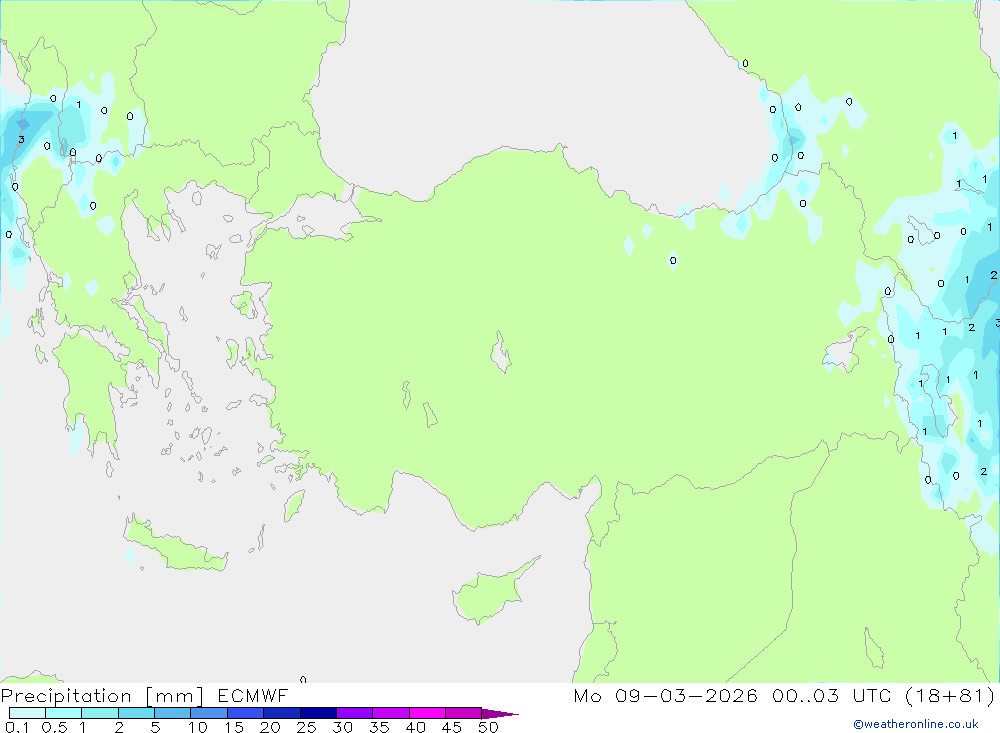
Task: Pick the 35–40 mm purple swatch
Action: [390, 713]
